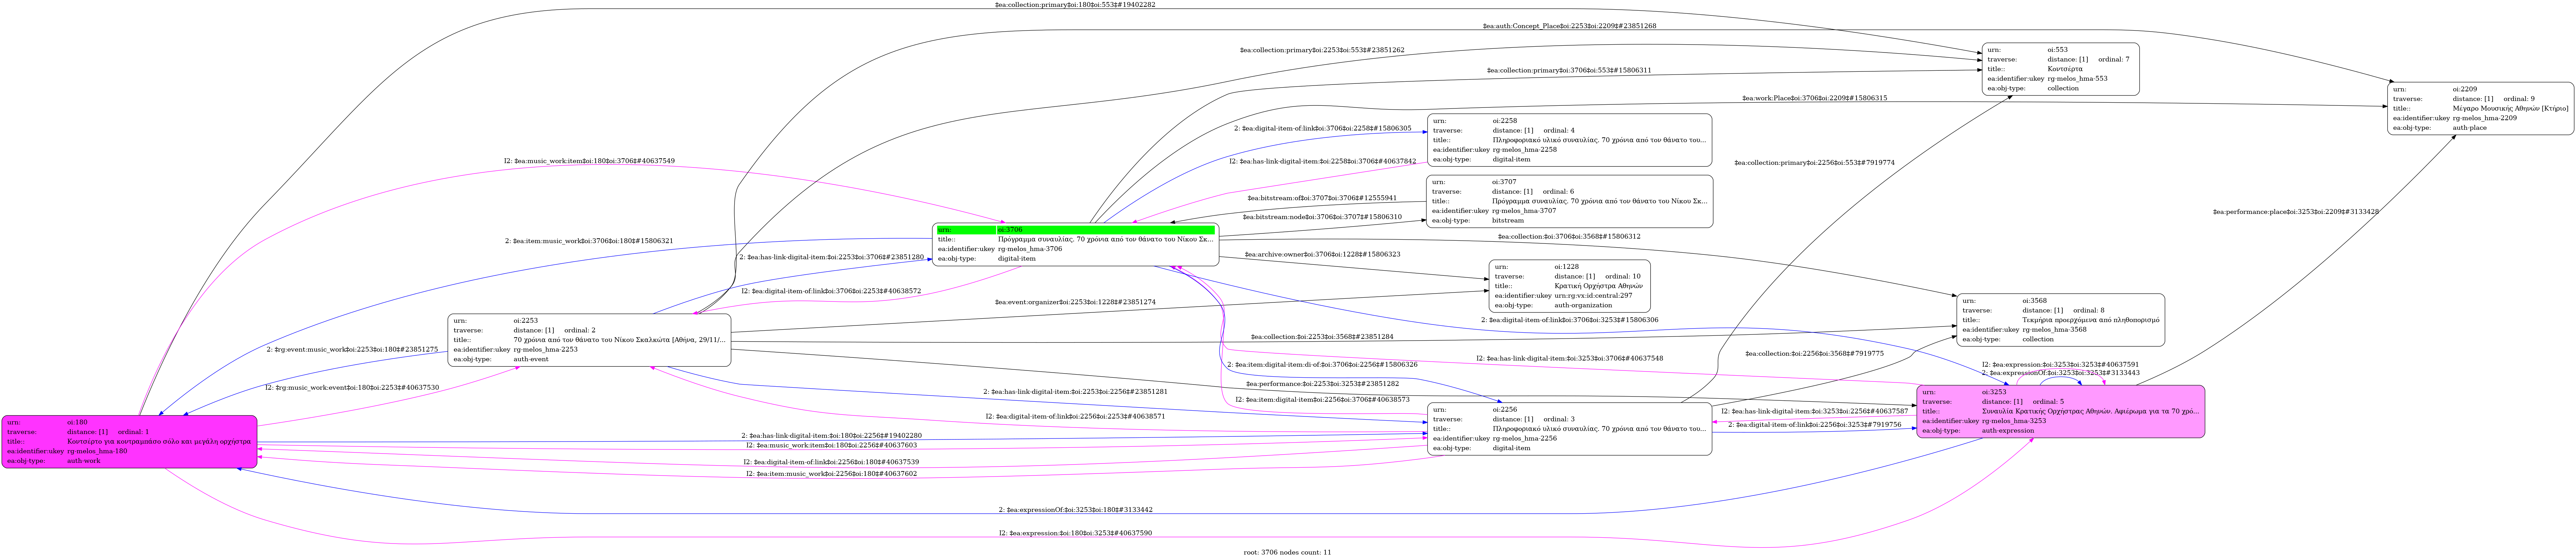The image size is (2576, 560).
Task: Click edge label ea:collection:primary oi:180 to oi:553
Action: coord(1075,5)
